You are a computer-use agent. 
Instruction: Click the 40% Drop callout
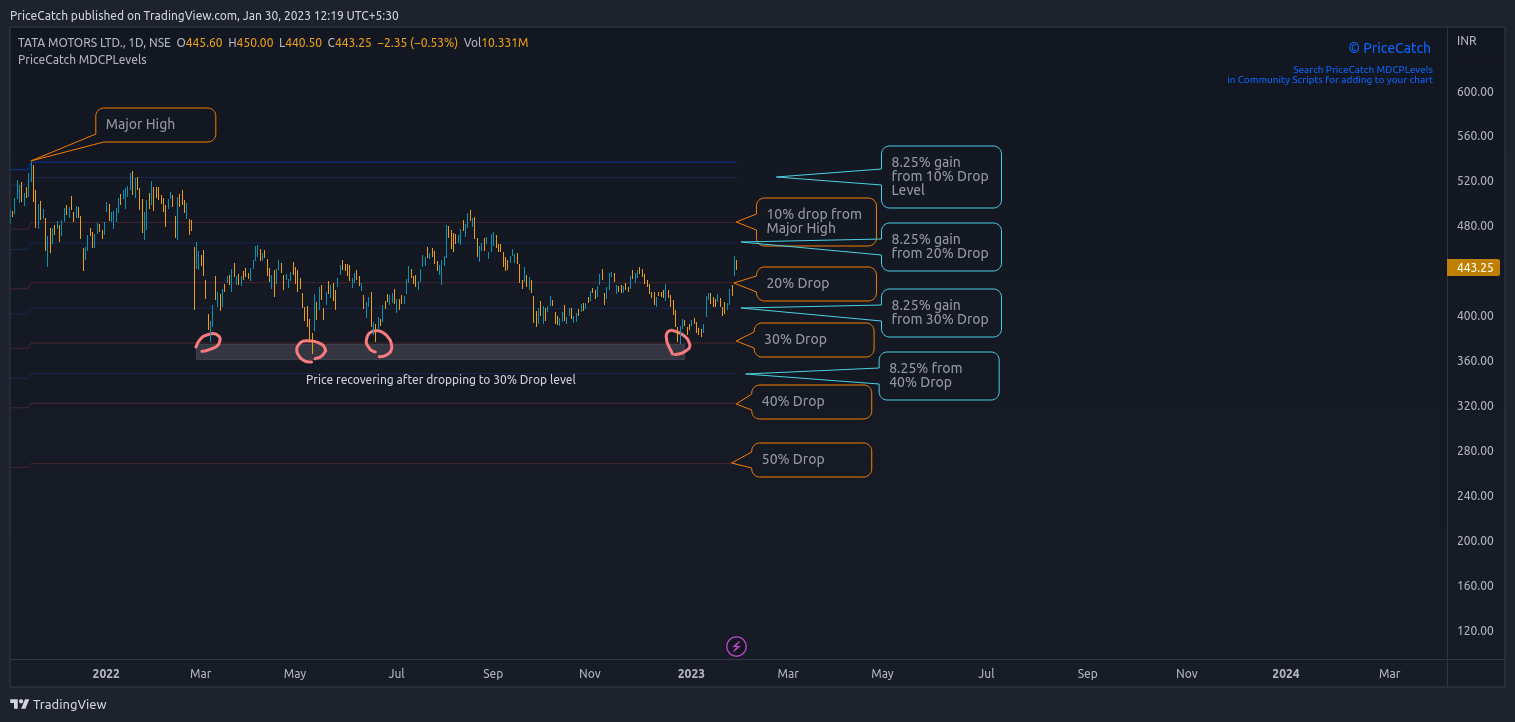click(811, 402)
